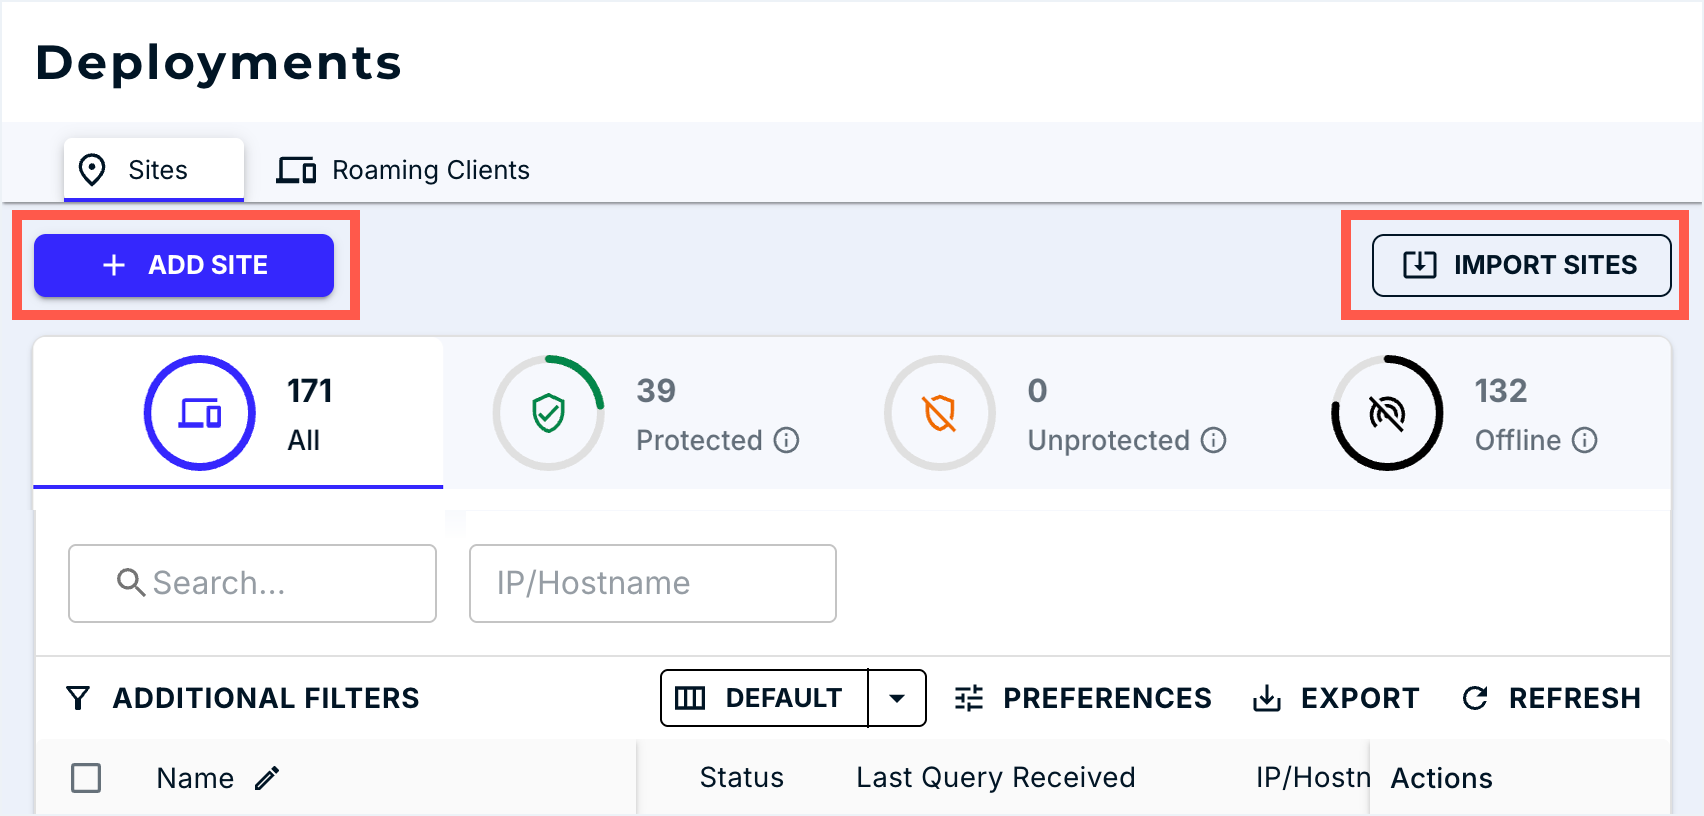This screenshot has width=1704, height=816.
Task: Click the Name column header
Action: [x=195, y=778]
